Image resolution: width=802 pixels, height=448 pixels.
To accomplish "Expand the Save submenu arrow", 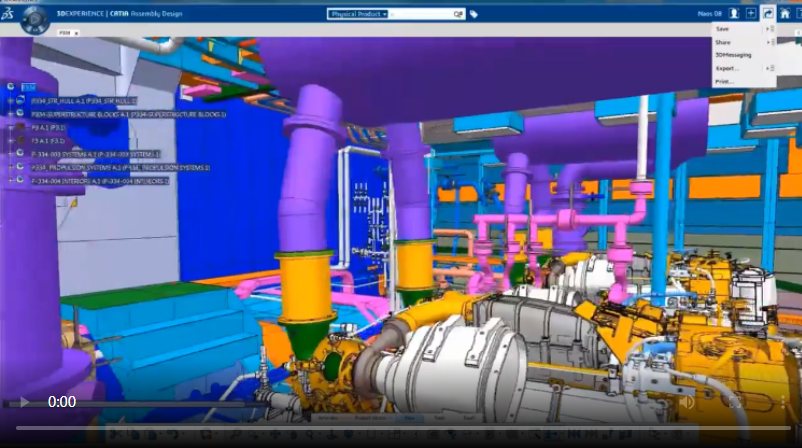I will 767,29.
